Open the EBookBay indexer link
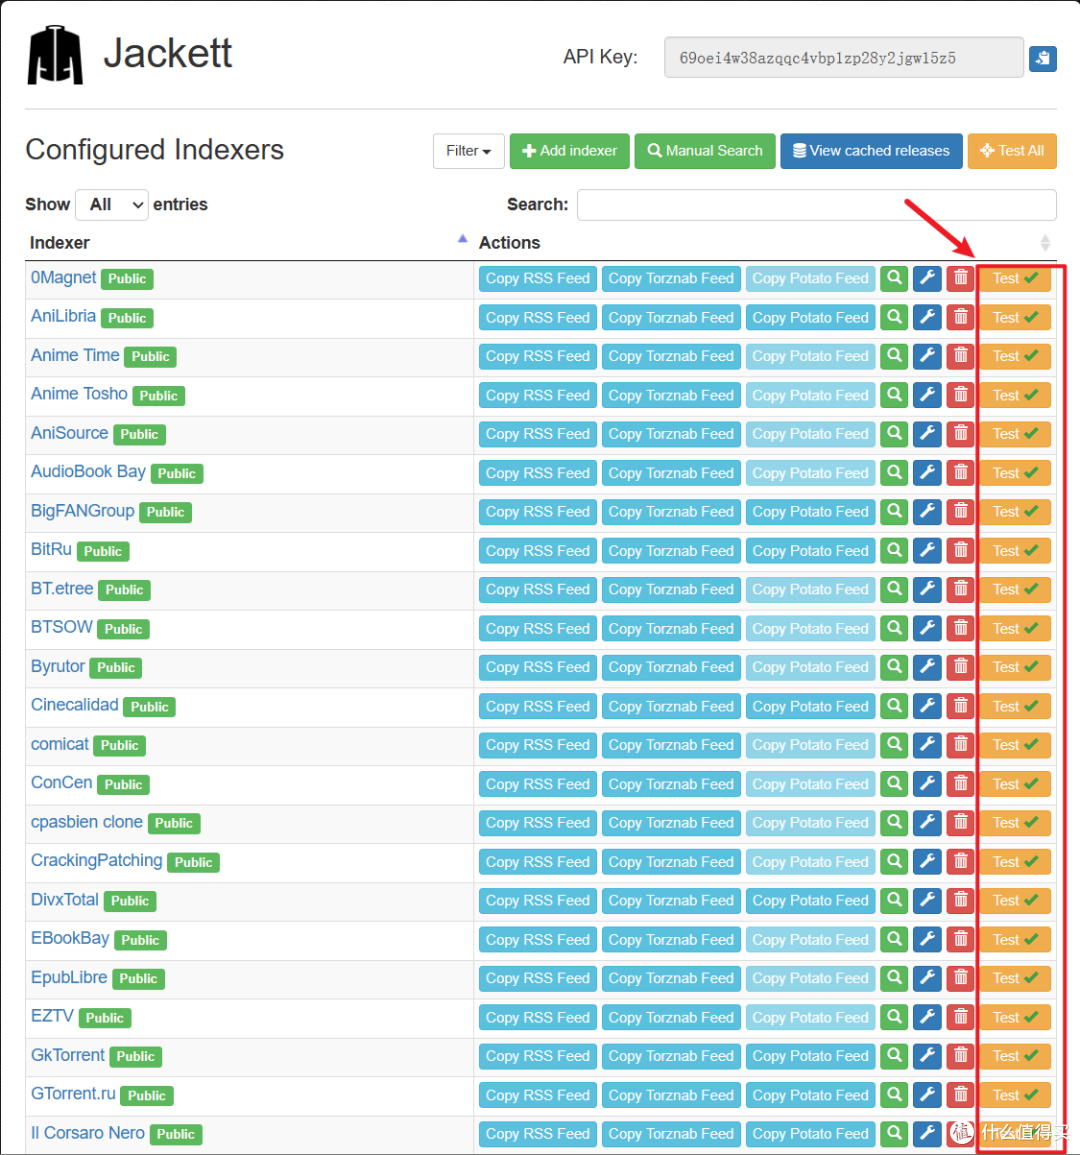The image size is (1080, 1155). tap(70, 938)
